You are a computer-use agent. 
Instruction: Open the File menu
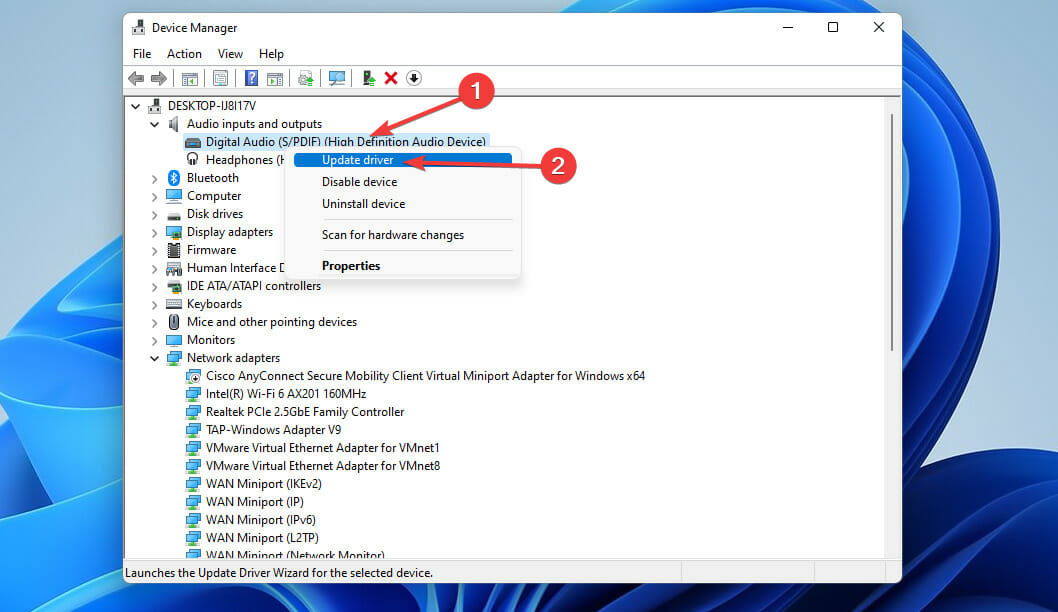tap(142, 54)
